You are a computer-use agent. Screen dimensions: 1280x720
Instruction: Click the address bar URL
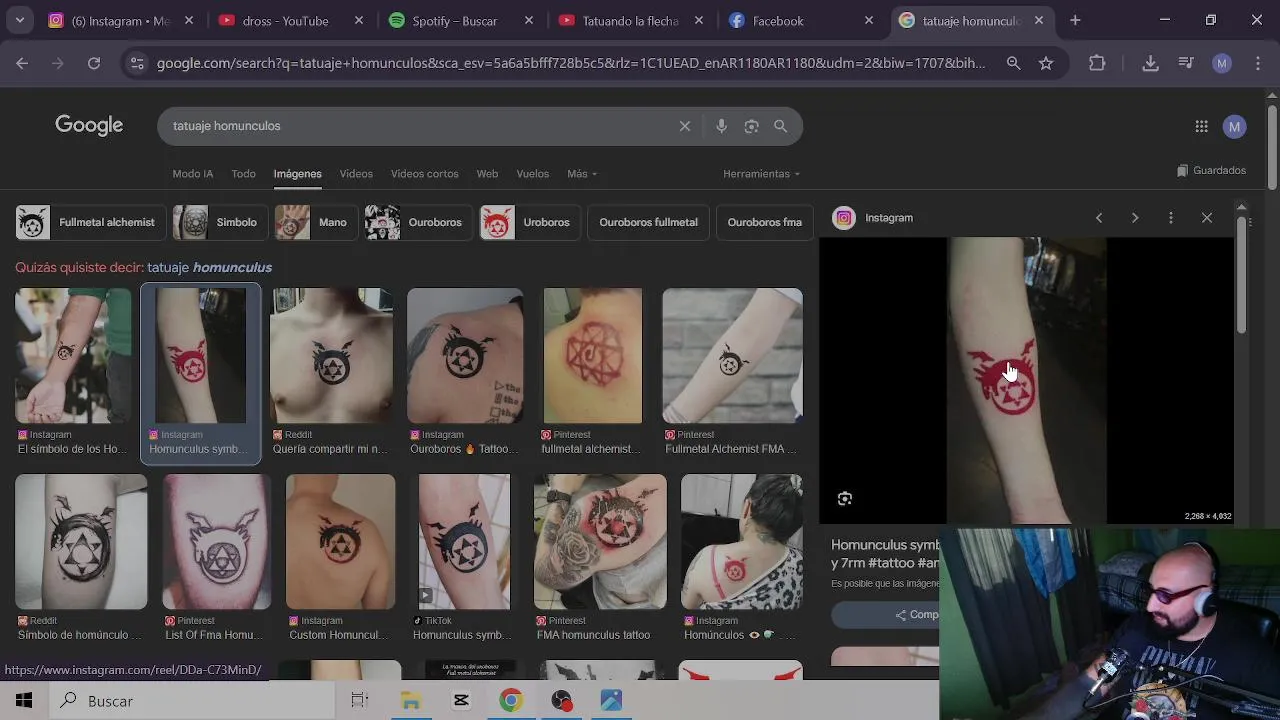click(x=570, y=63)
